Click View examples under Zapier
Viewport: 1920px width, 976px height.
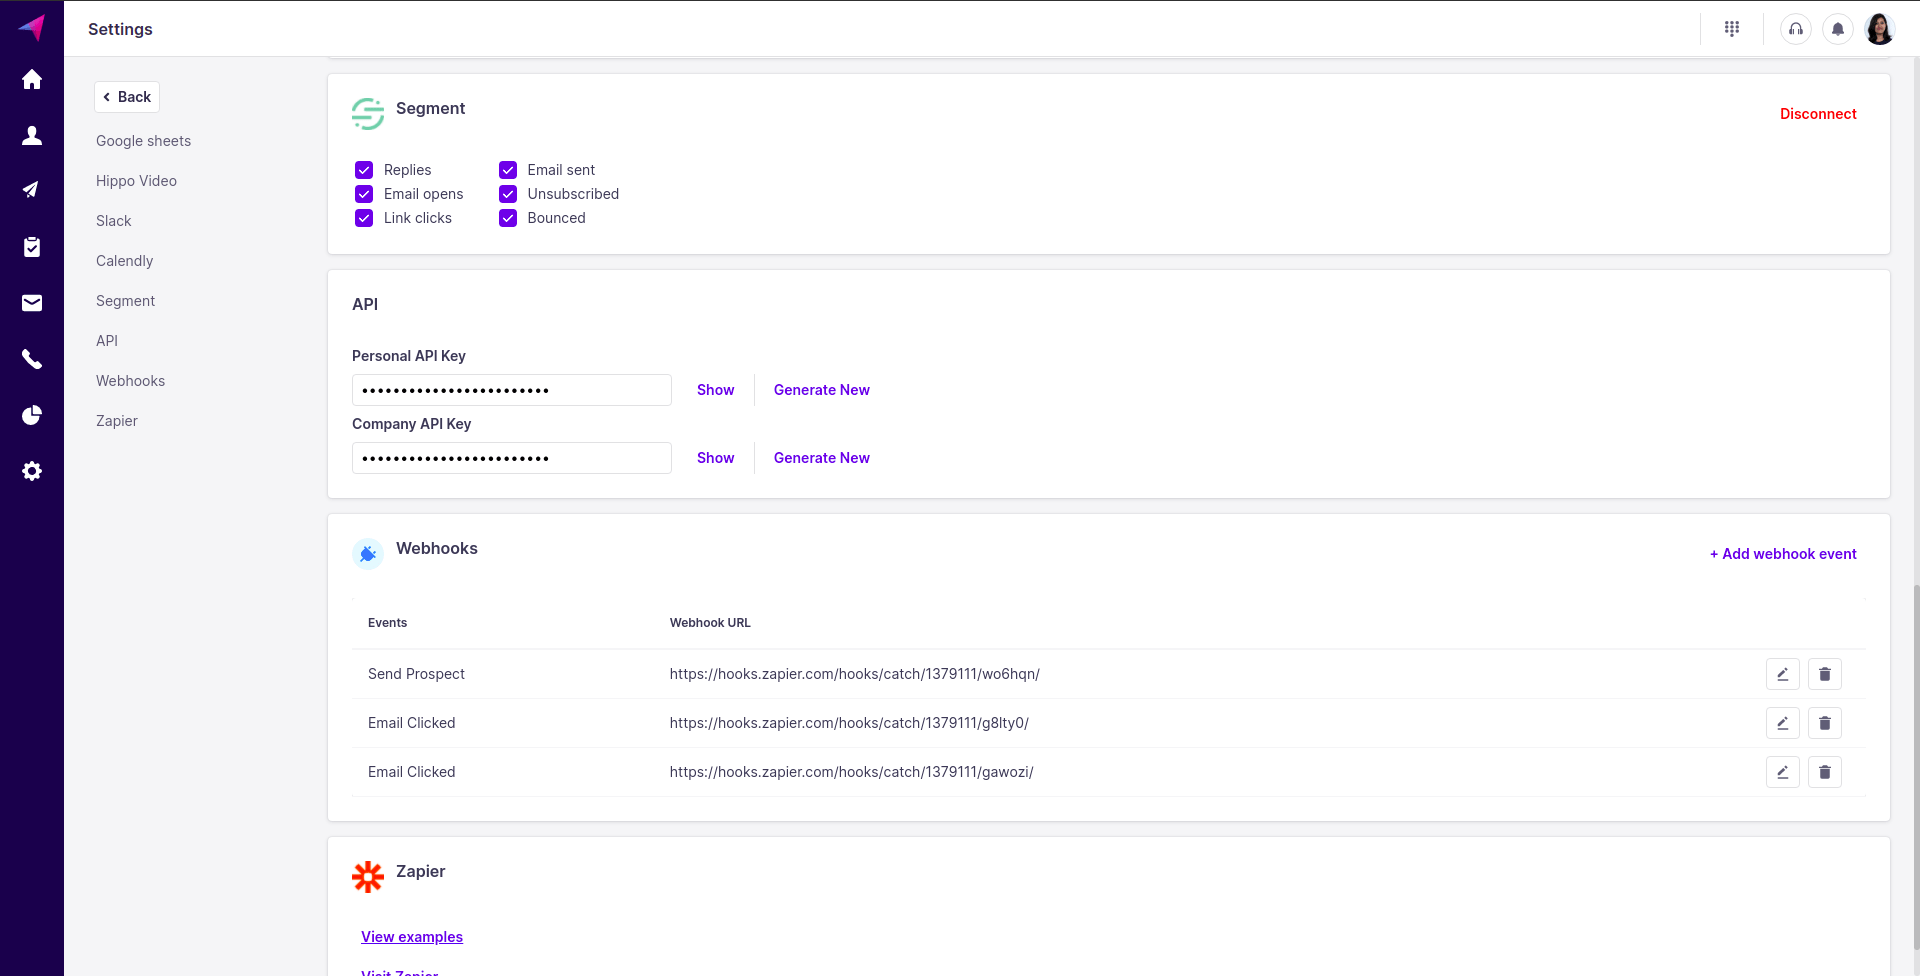click(412, 937)
